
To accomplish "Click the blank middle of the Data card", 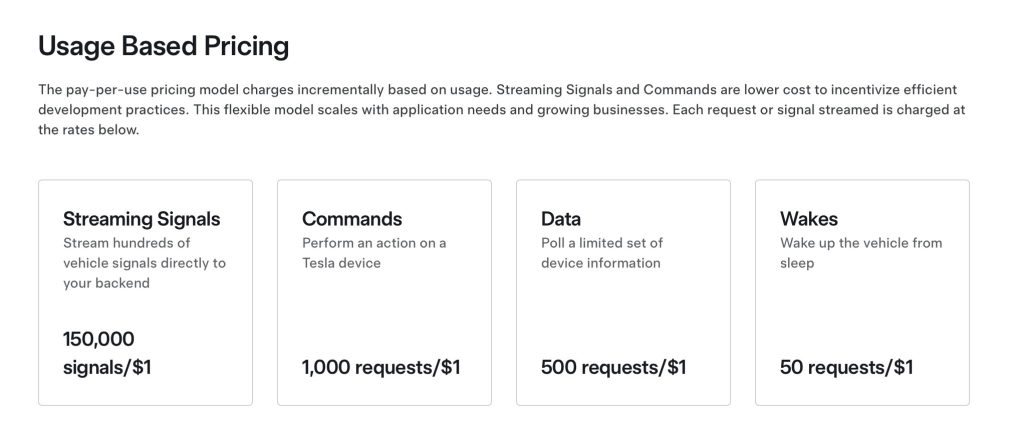I will pyautogui.click(x=623, y=312).
